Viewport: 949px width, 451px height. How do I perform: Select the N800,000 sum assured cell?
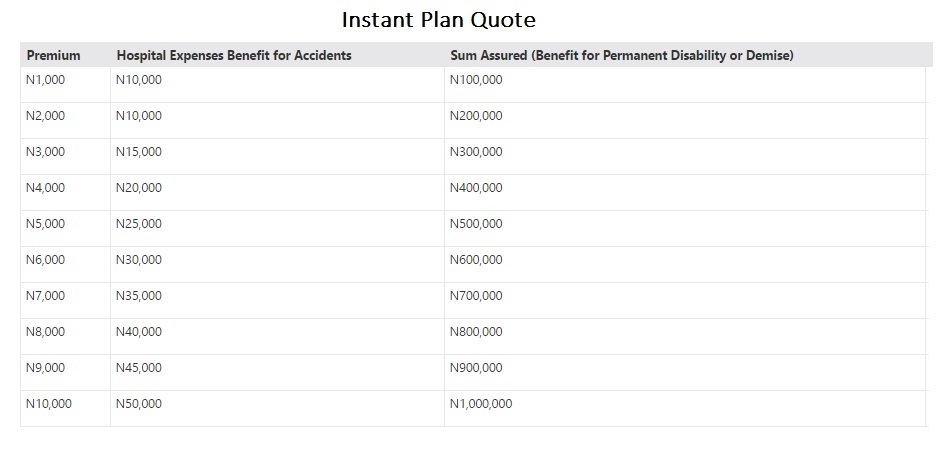coord(477,332)
